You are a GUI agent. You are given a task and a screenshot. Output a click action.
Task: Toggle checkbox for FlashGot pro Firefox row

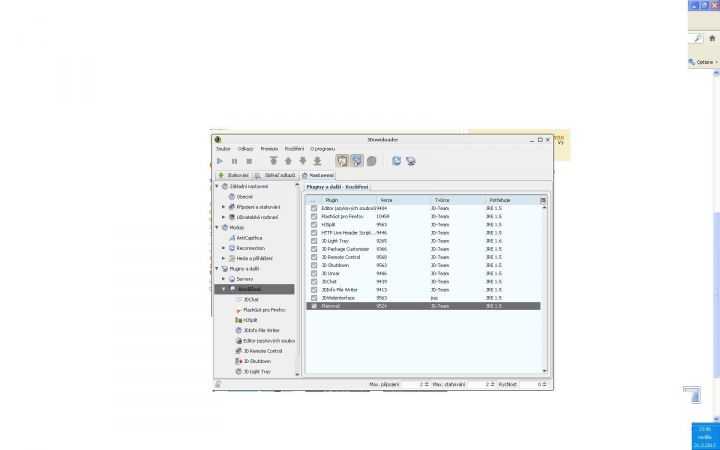coord(314,216)
